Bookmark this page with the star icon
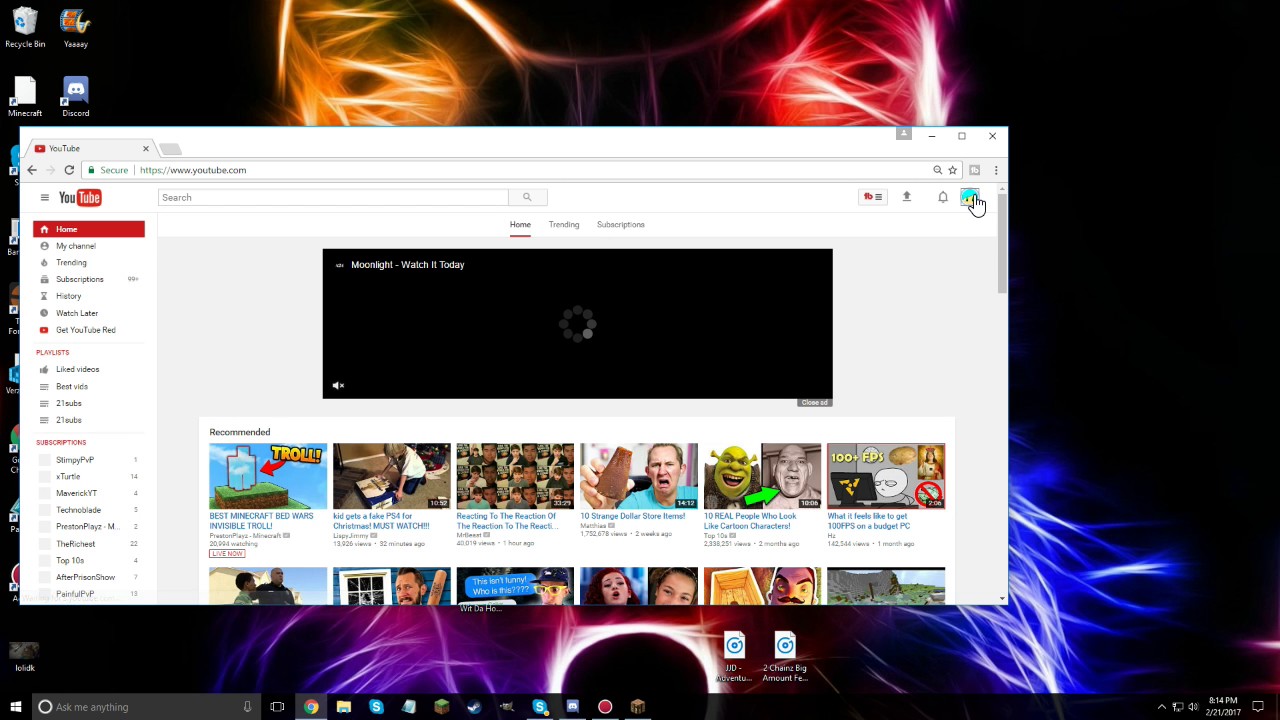 953,170
